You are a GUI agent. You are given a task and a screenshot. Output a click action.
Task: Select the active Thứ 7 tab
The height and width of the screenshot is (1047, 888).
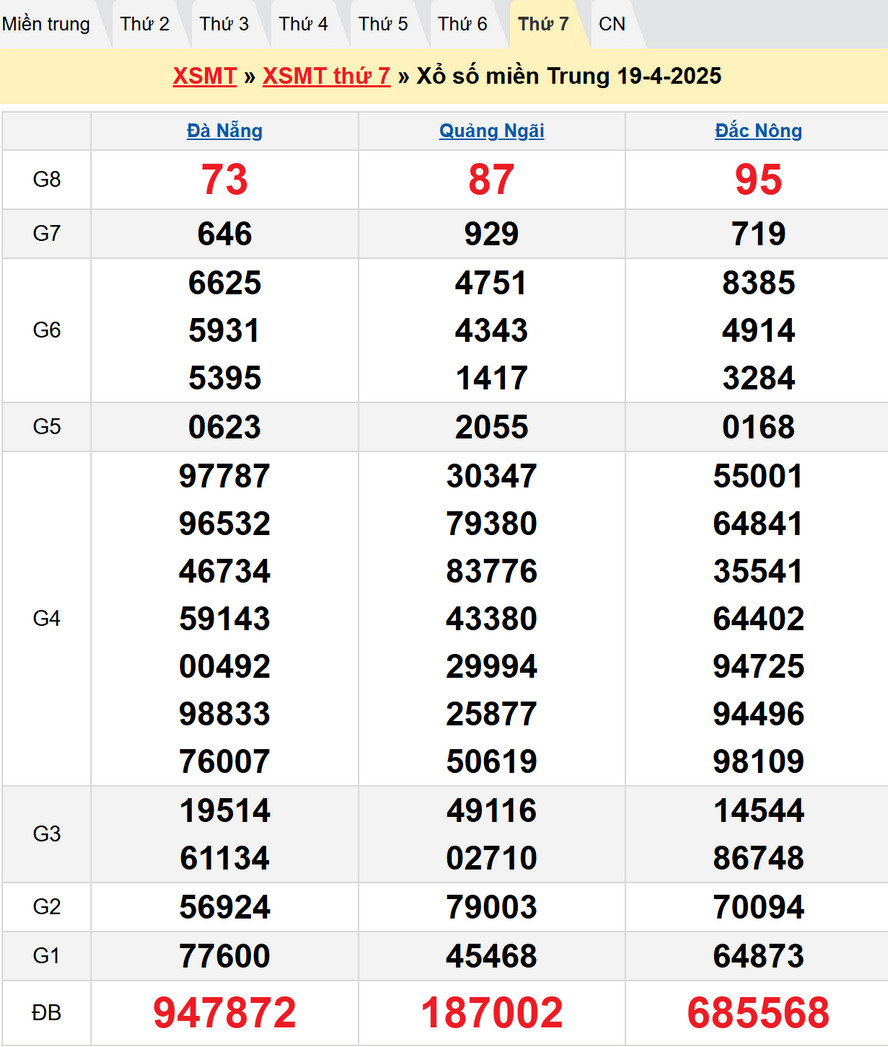pyautogui.click(x=543, y=24)
